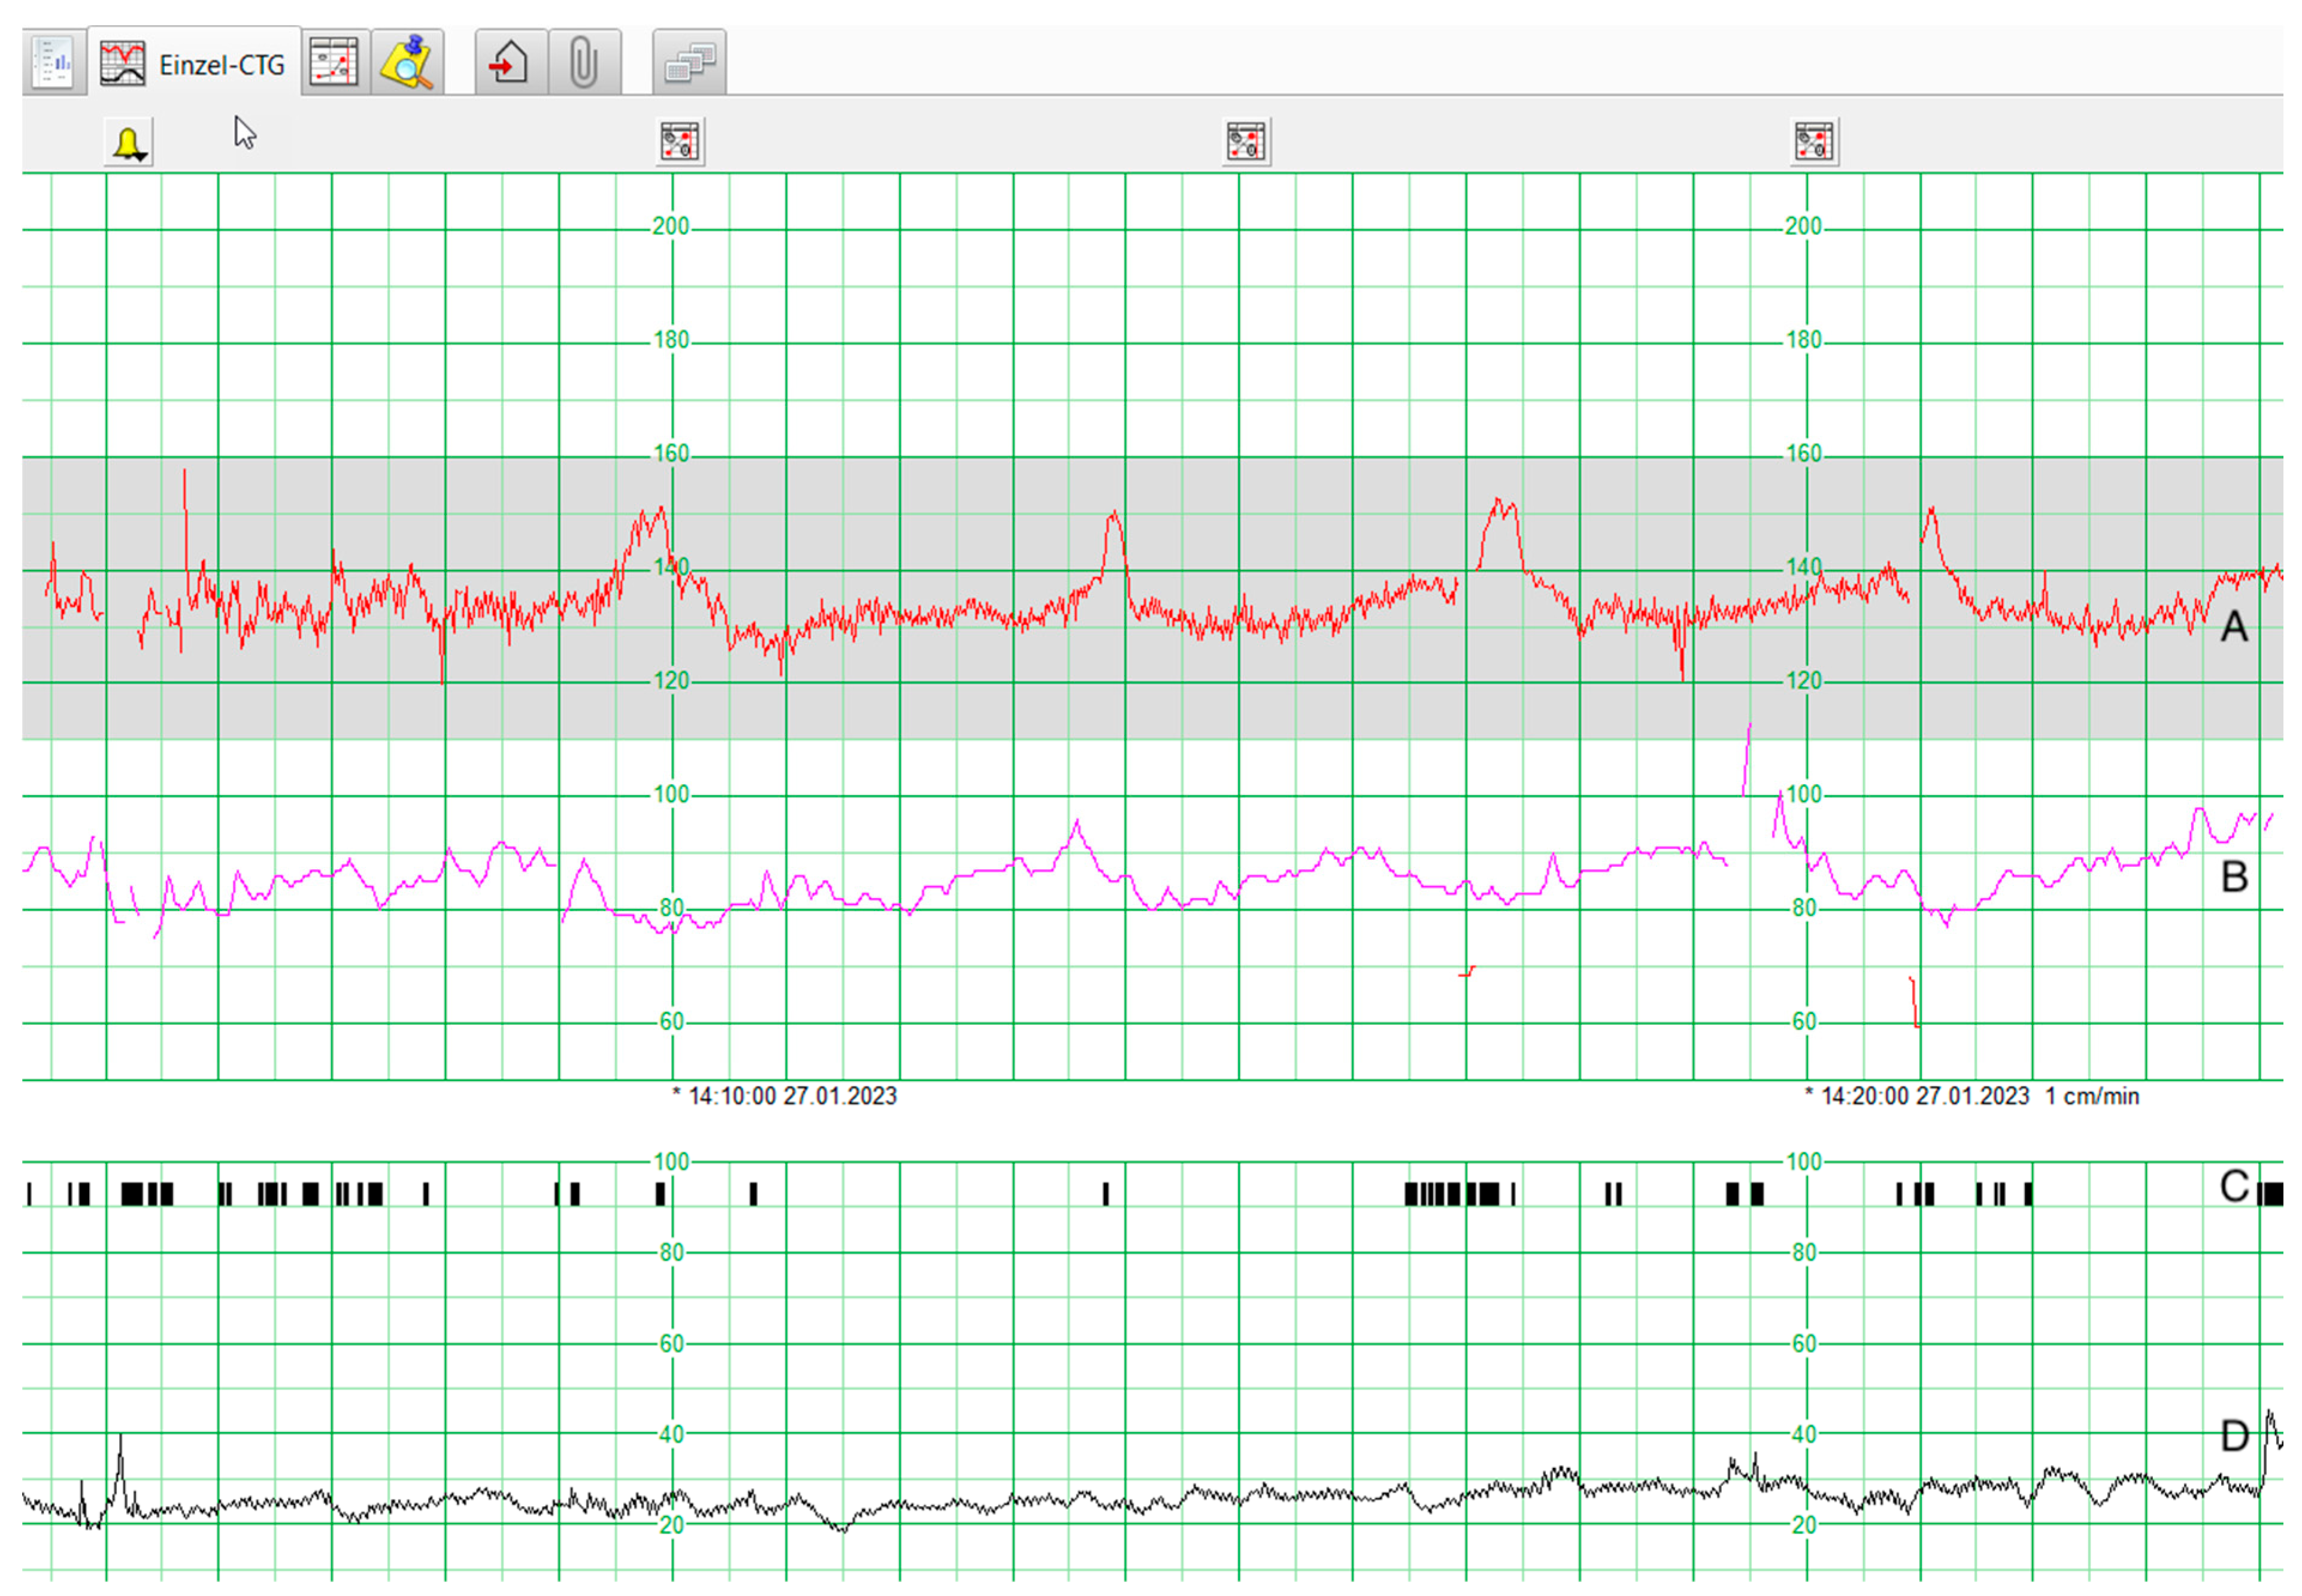Click the letter B beside magenta trace
2302x1596 pixels.
tap(2234, 878)
